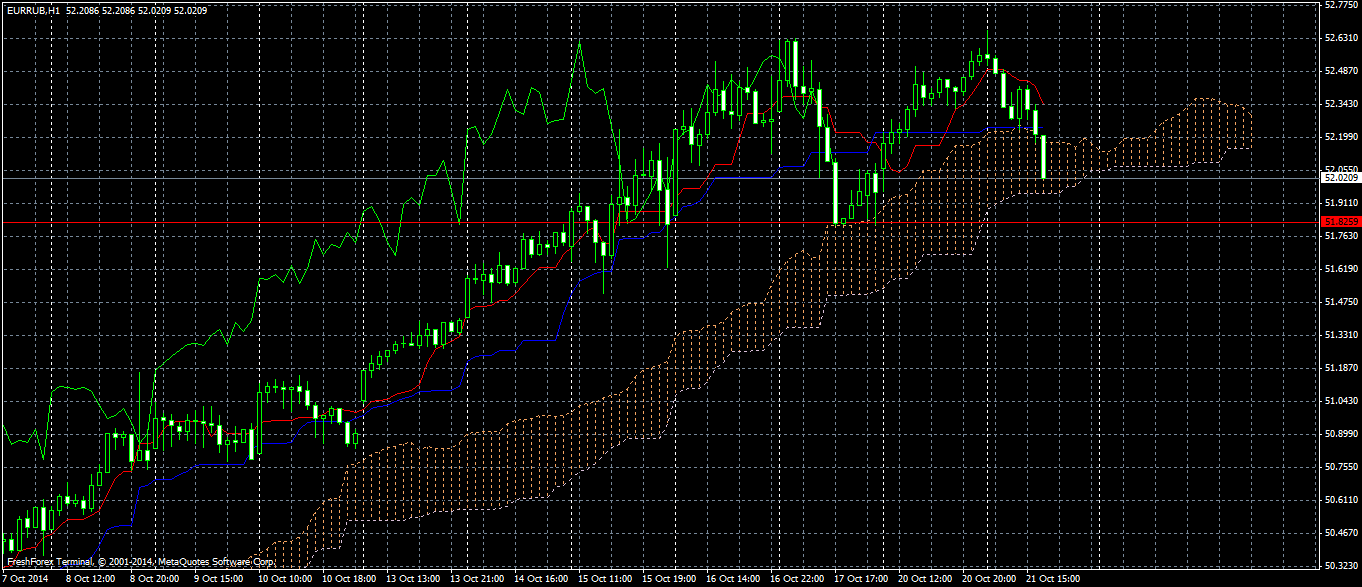Click the 52.4870 price axis label
The height and width of the screenshot is (587, 1362).
(x=1340, y=71)
